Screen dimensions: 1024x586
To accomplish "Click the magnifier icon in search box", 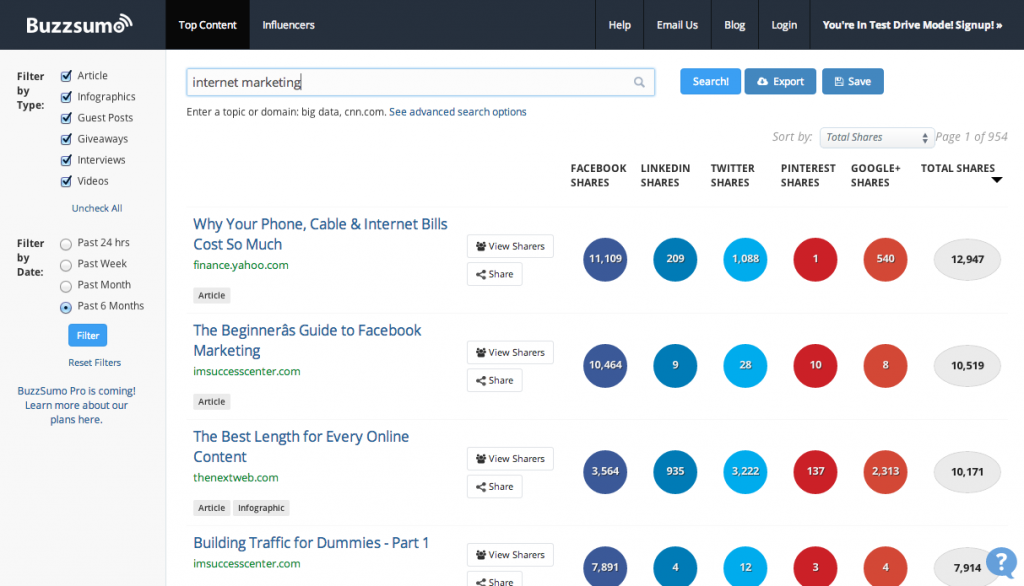I will coord(639,82).
